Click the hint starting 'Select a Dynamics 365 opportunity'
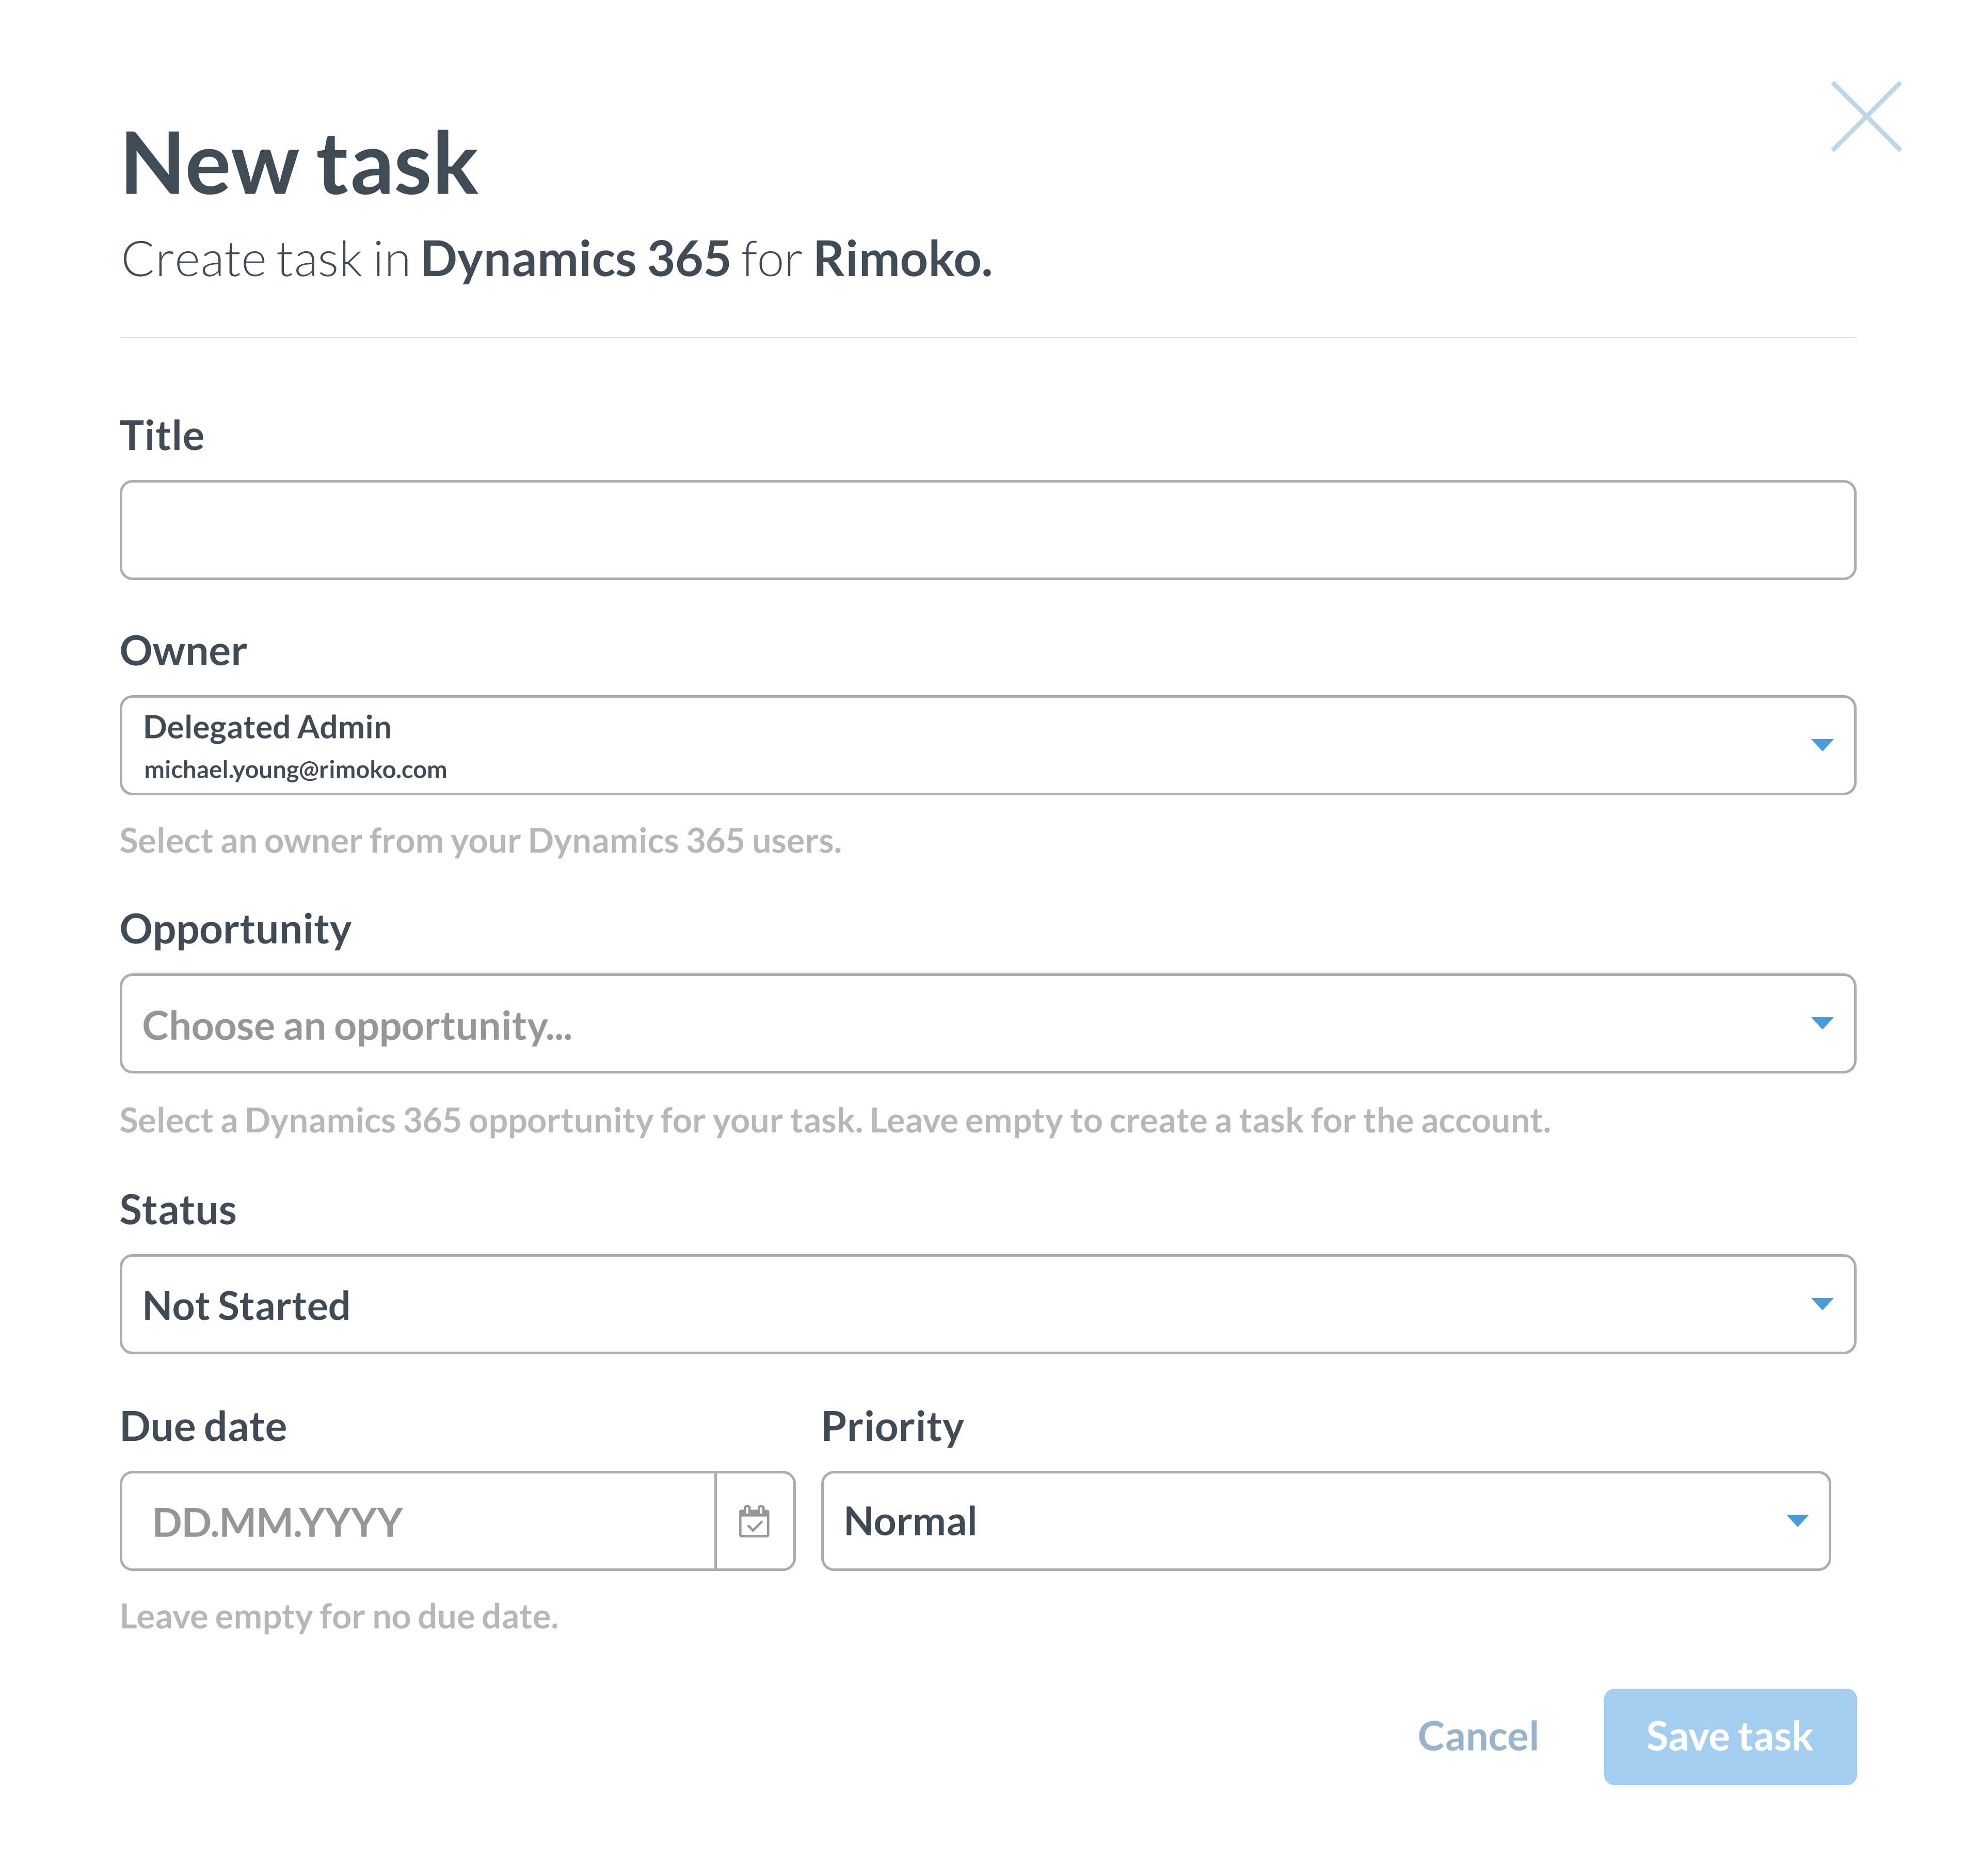 click(835, 1121)
